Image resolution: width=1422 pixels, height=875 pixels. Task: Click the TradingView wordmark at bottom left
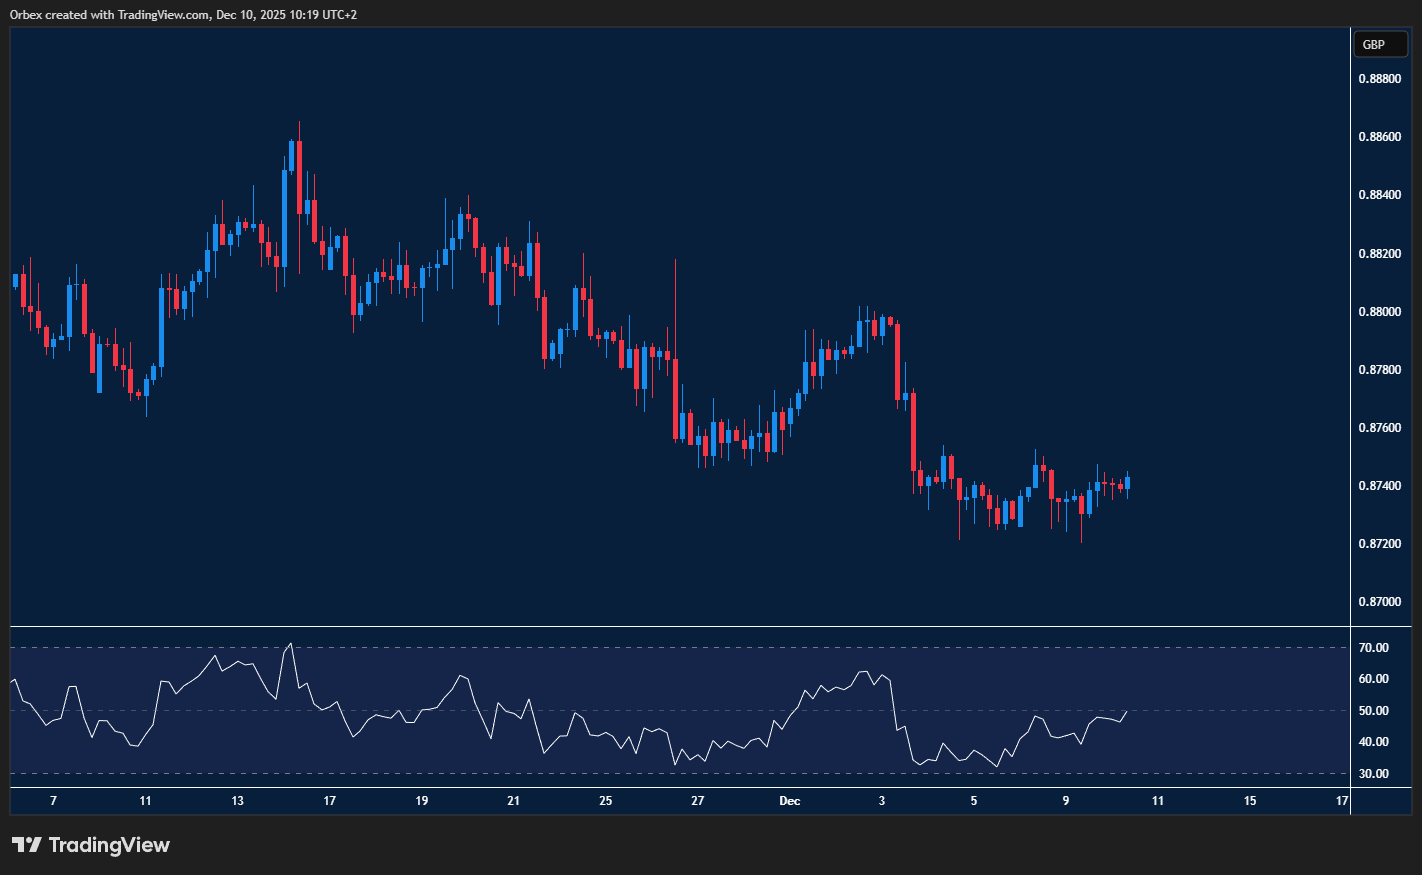109,845
